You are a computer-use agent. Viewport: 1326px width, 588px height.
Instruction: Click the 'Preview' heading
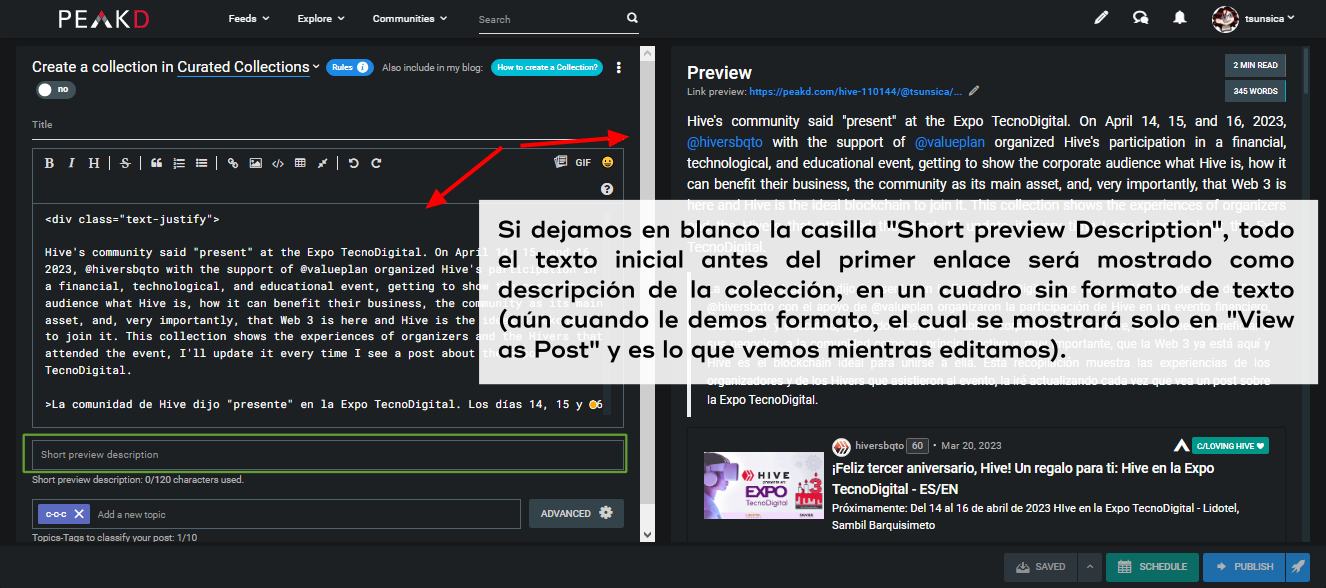[720, 73]
